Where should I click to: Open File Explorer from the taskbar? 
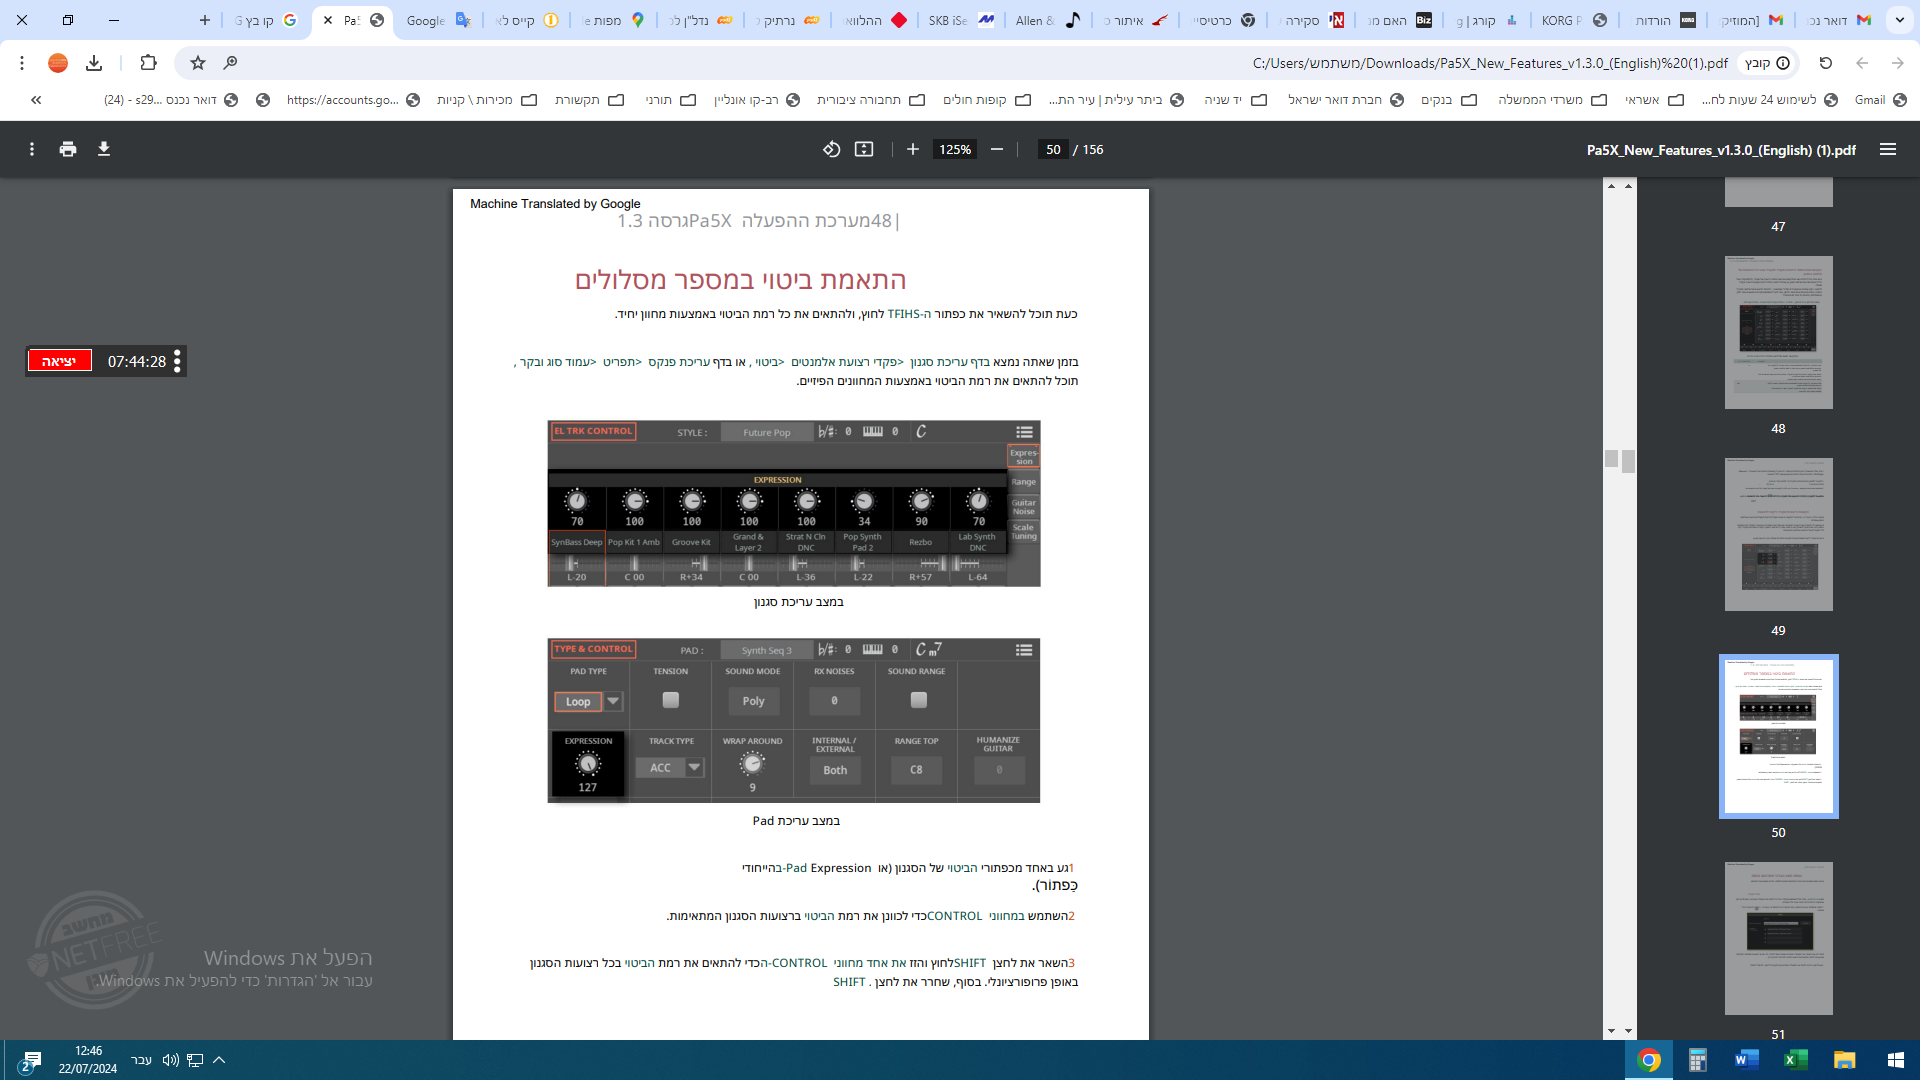1844,1060
